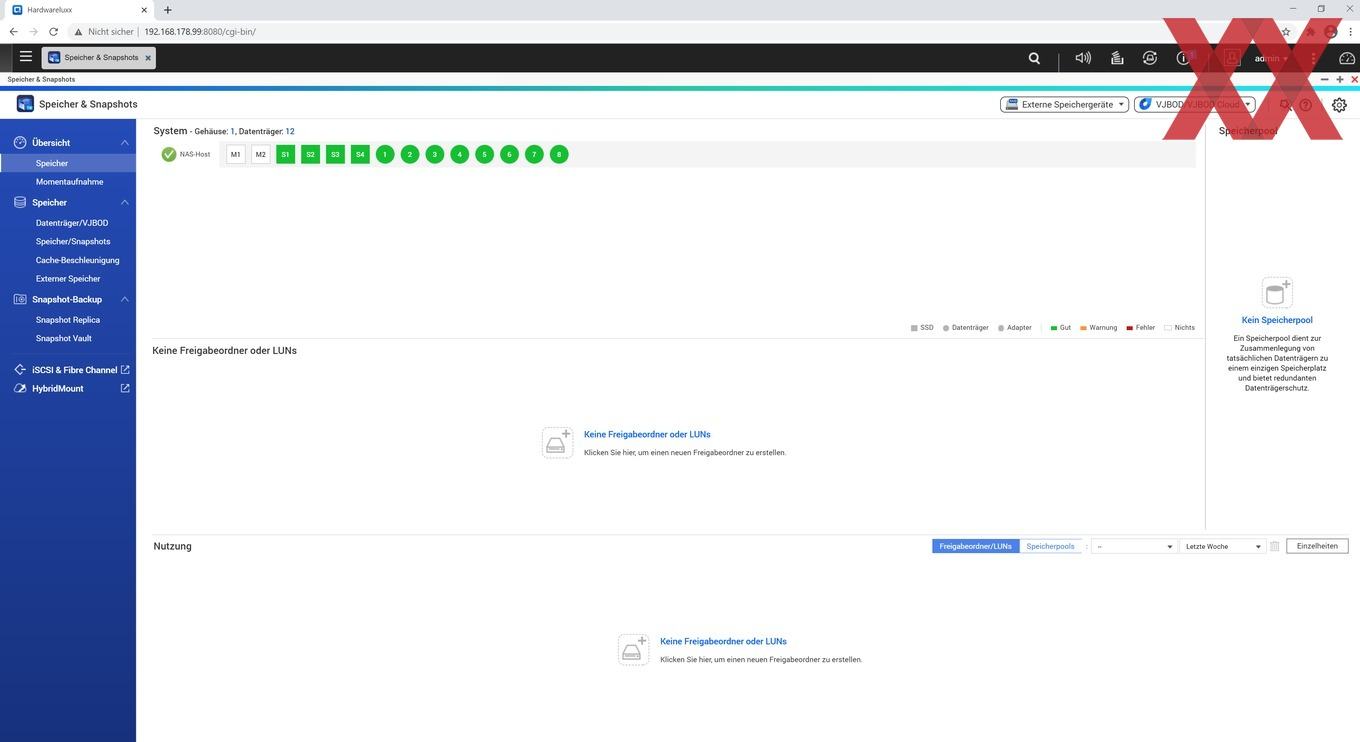Select SSD slot S4

(360, 154)
